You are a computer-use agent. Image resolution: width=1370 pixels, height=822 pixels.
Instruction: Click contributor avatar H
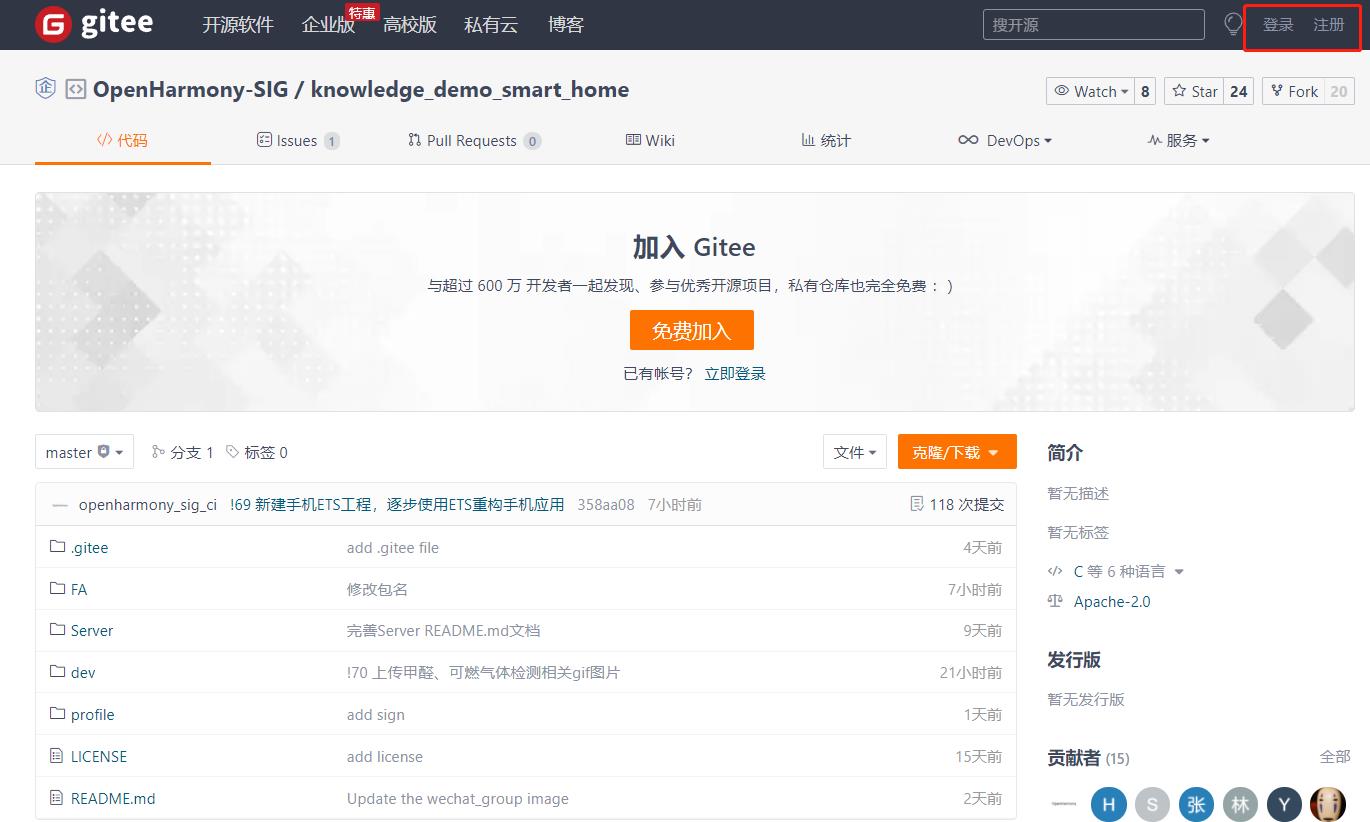[1108, 804]
